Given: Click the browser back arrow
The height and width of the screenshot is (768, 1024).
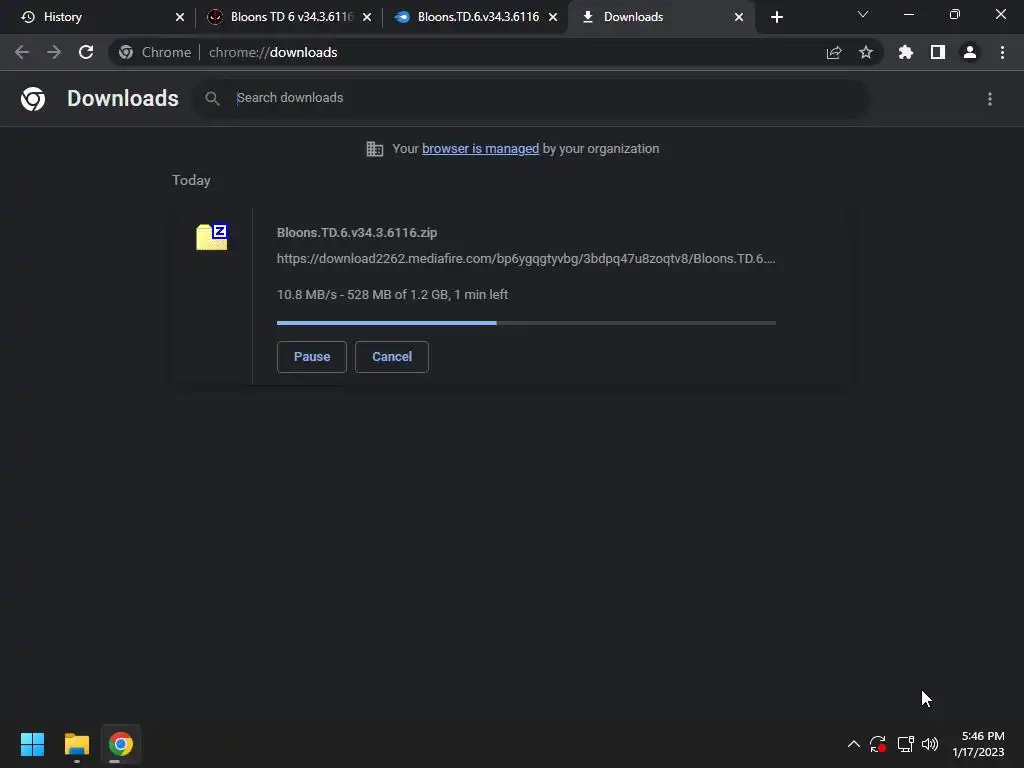Looking at the screenshot, I should pos(22,52).
